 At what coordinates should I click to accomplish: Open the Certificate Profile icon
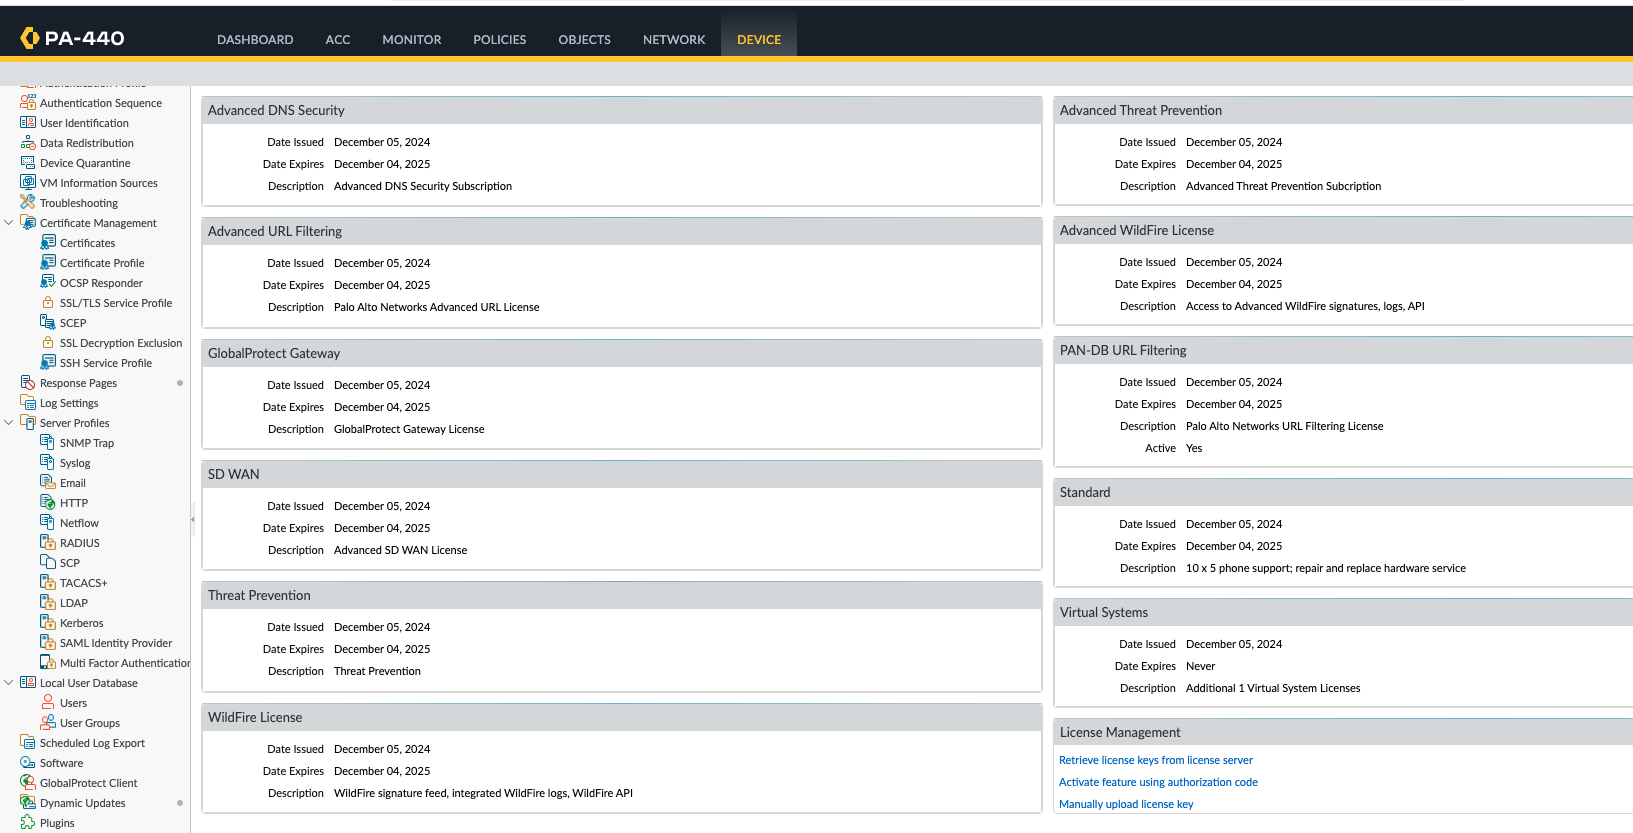tap(48, 263)
